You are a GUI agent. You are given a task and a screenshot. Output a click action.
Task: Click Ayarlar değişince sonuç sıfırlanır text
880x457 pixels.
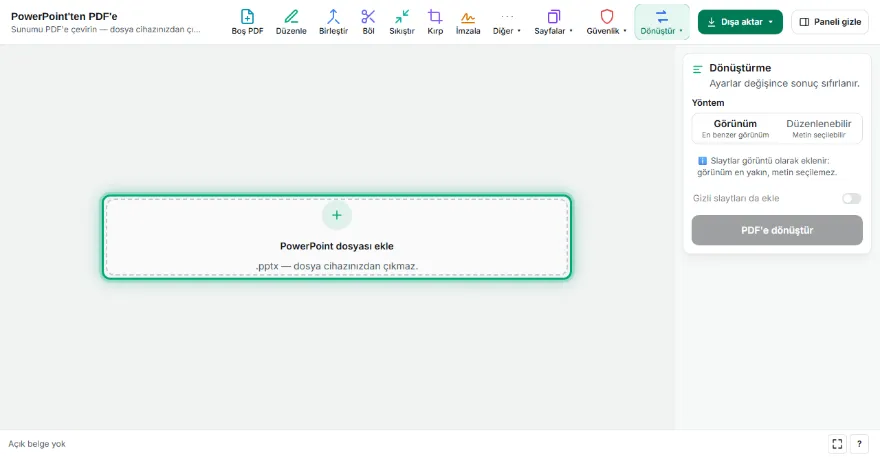pyautogui.click(x=784, y=83)
